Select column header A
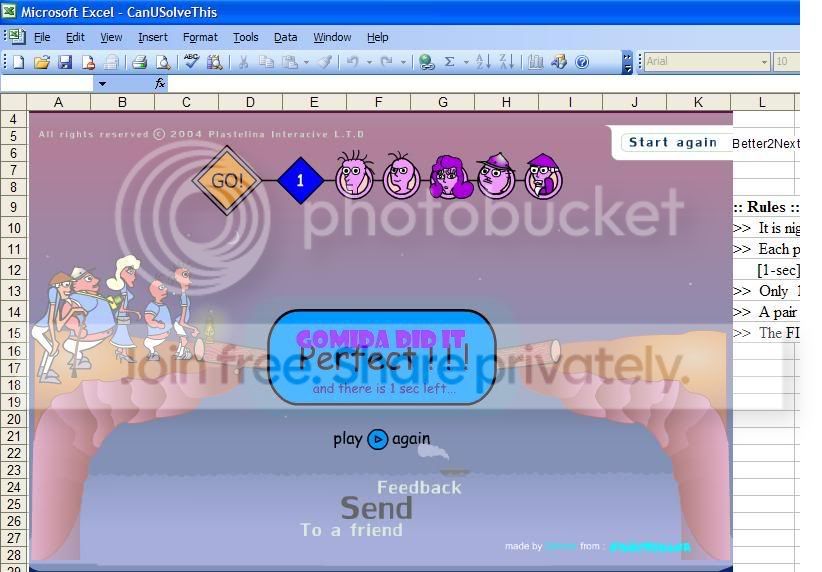The image size is (822, 572). coord(59,102)
